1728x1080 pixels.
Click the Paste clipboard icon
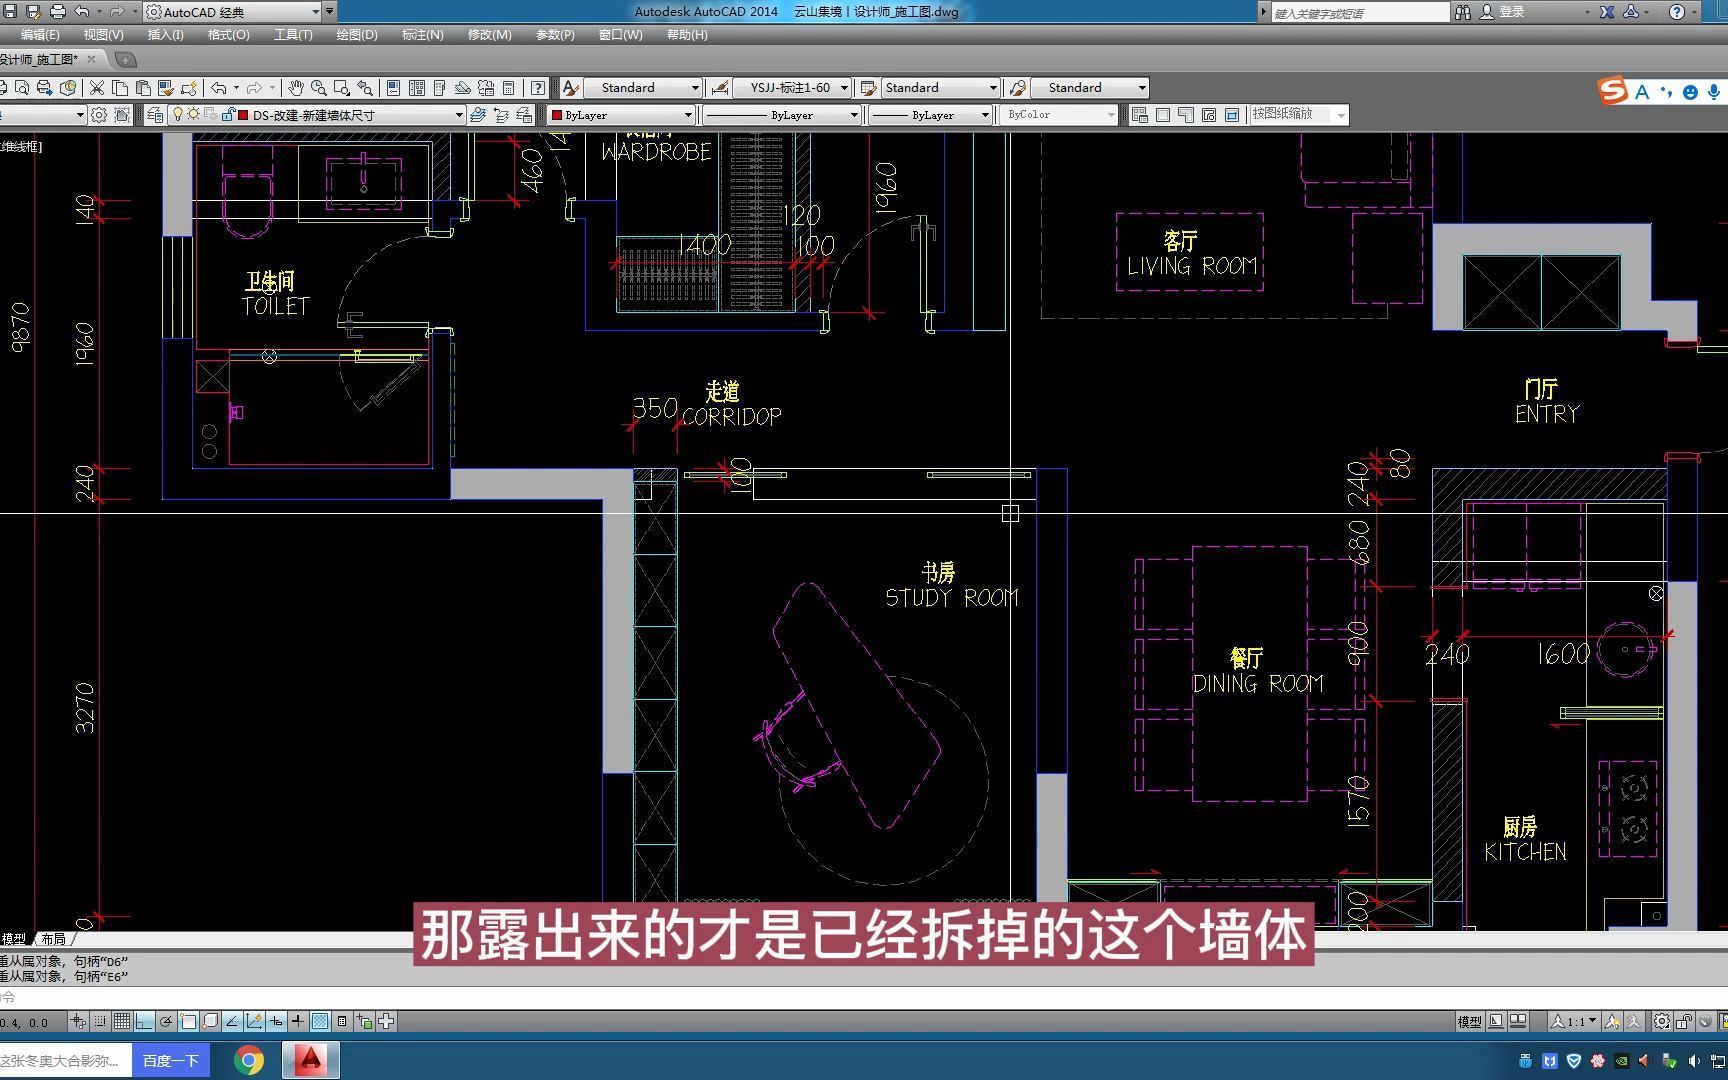143,88
